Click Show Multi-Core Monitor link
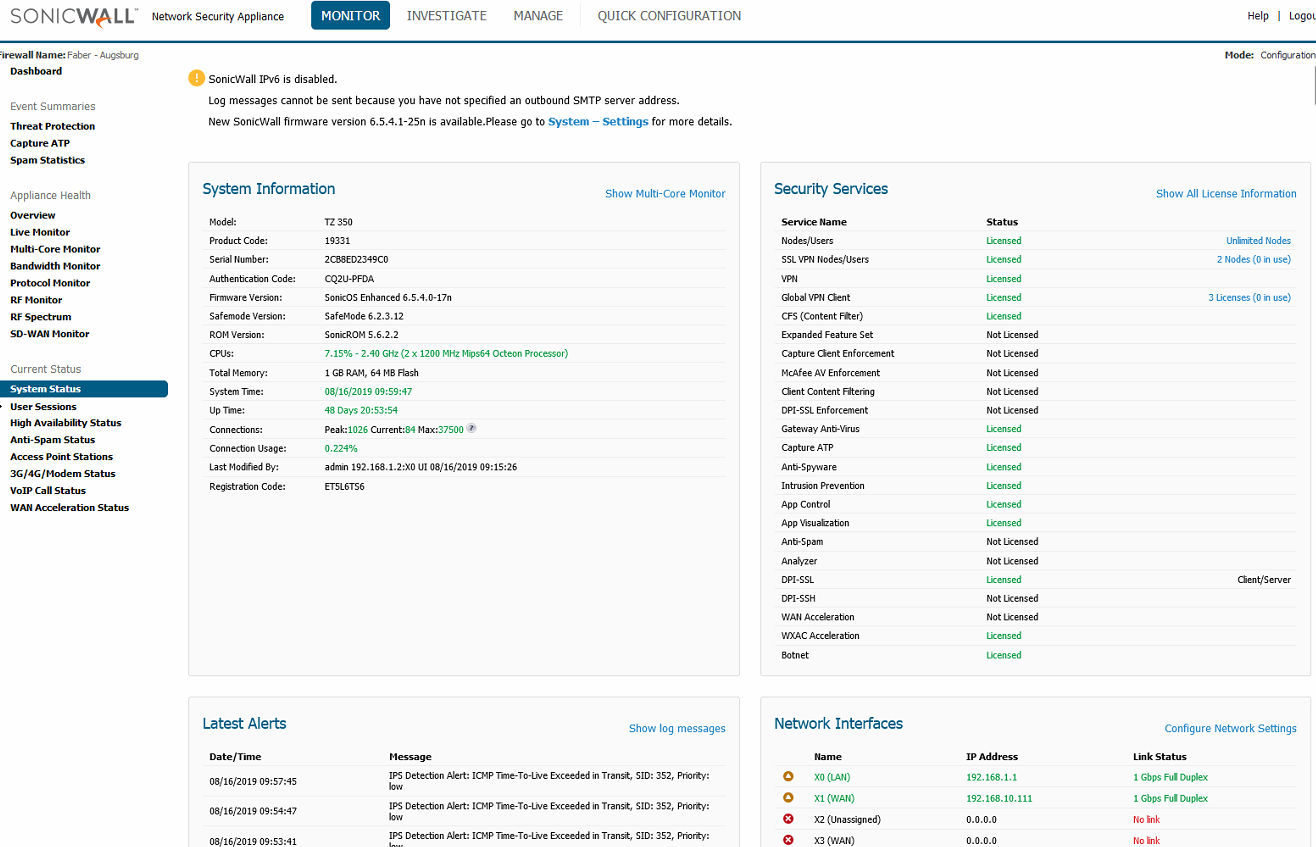This screenshot has width=1316, height=847. point(665,194)
